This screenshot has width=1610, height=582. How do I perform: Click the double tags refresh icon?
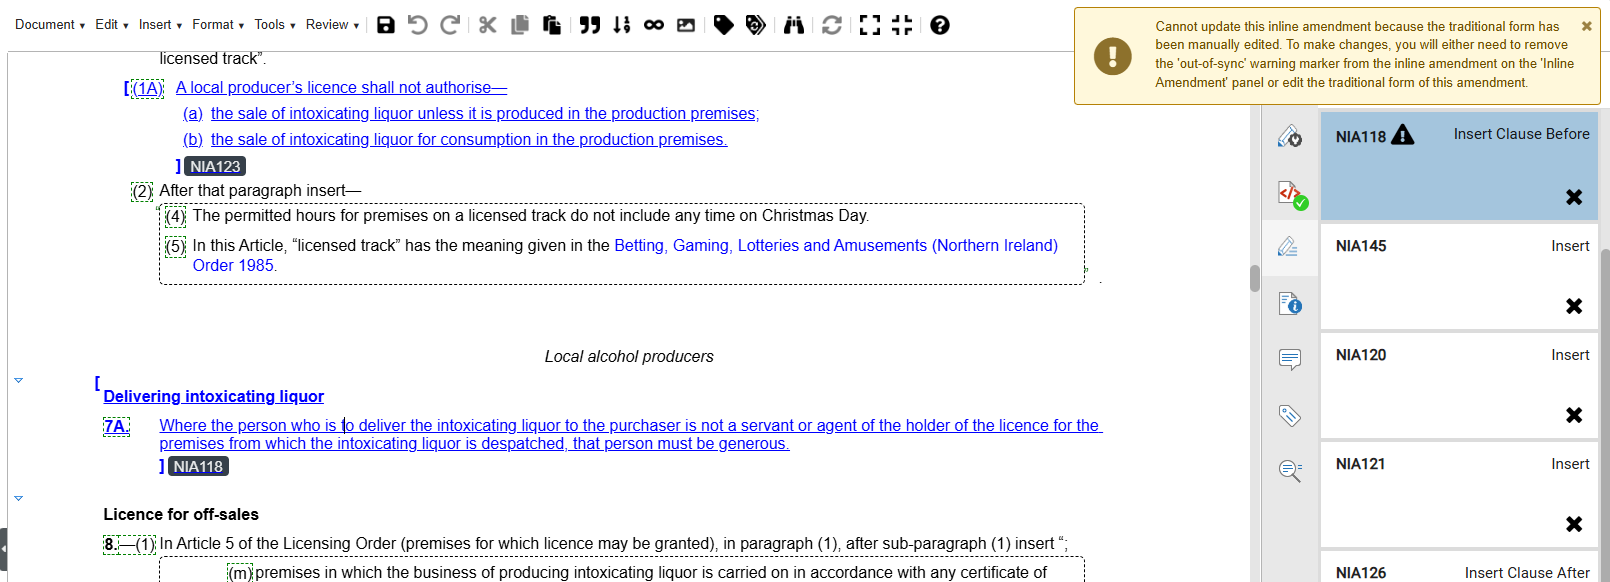click(x=756, y=25)
